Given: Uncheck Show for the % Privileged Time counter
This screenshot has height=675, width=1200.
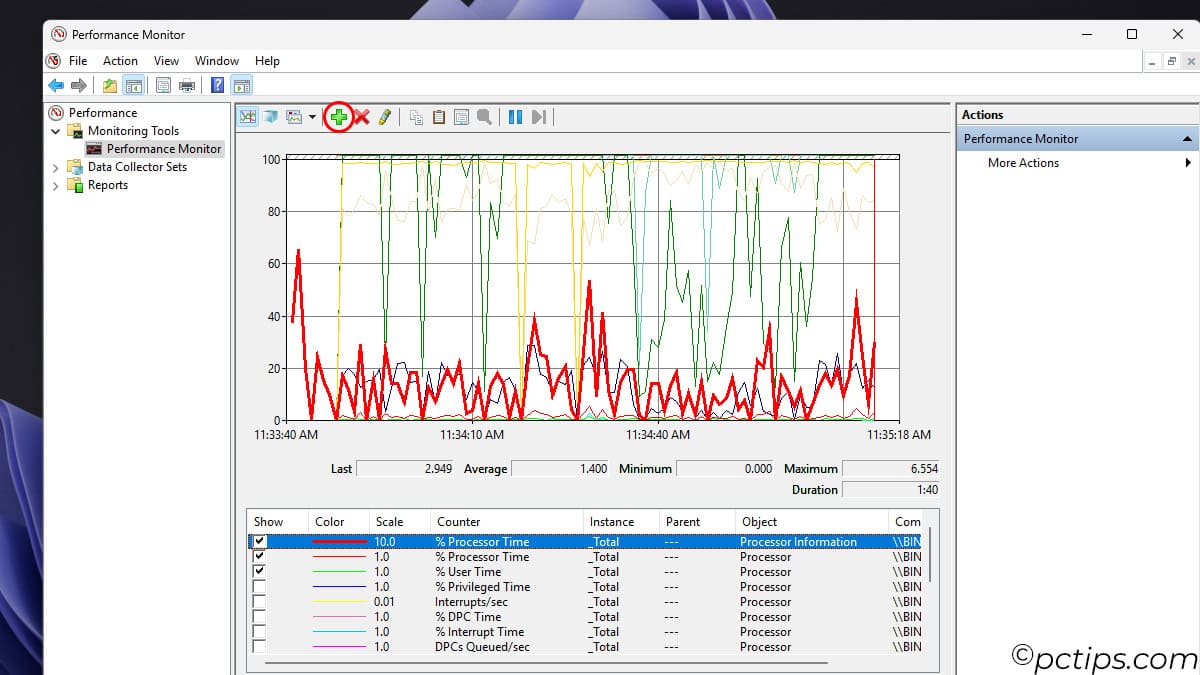Looking at the screenshot, I should [x=259, y=587].
